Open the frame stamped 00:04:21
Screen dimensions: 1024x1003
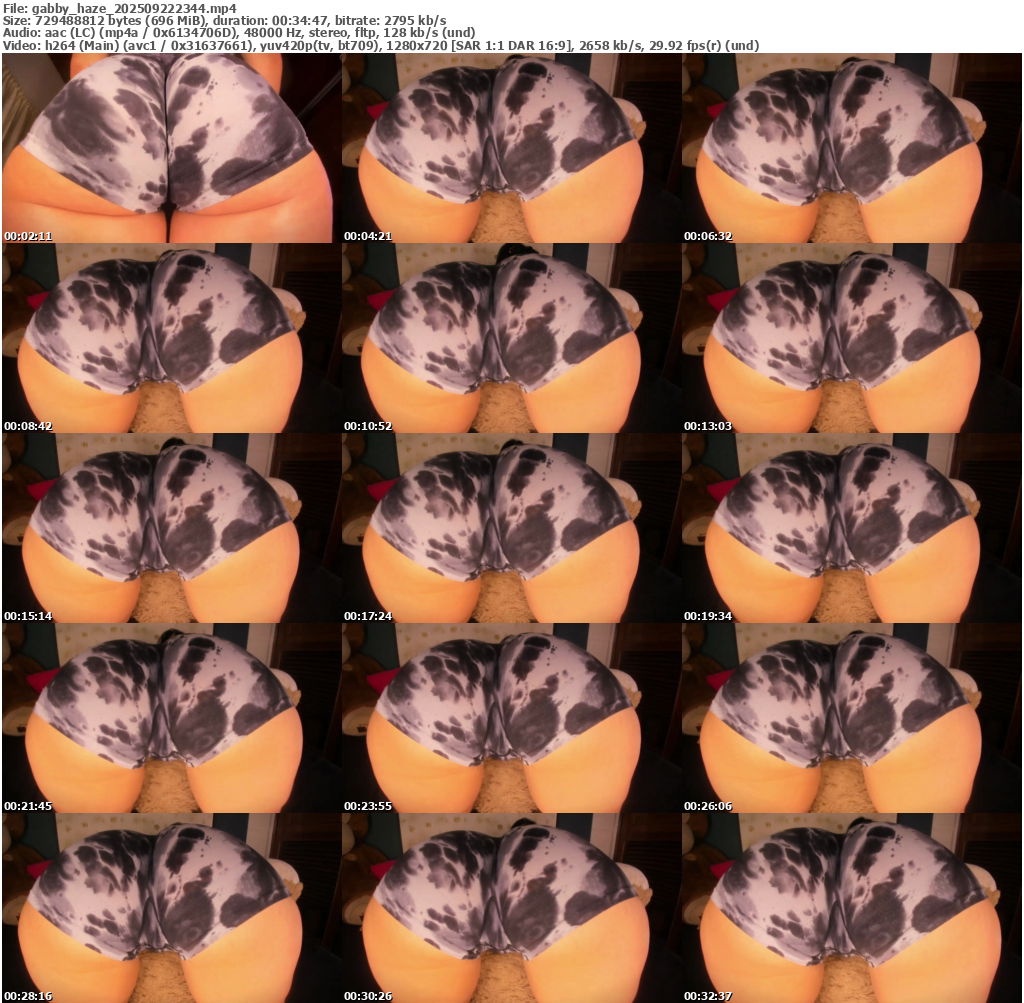click(511, 148)
